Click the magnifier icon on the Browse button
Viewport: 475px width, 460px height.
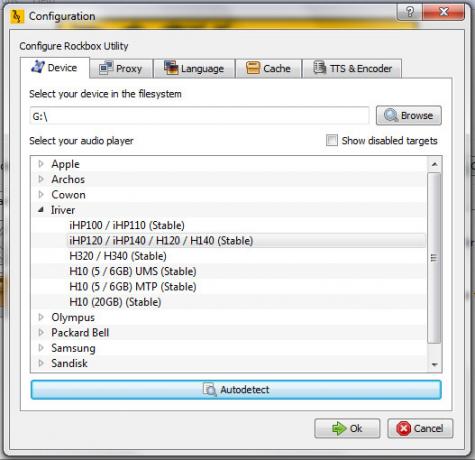[390, 115]
